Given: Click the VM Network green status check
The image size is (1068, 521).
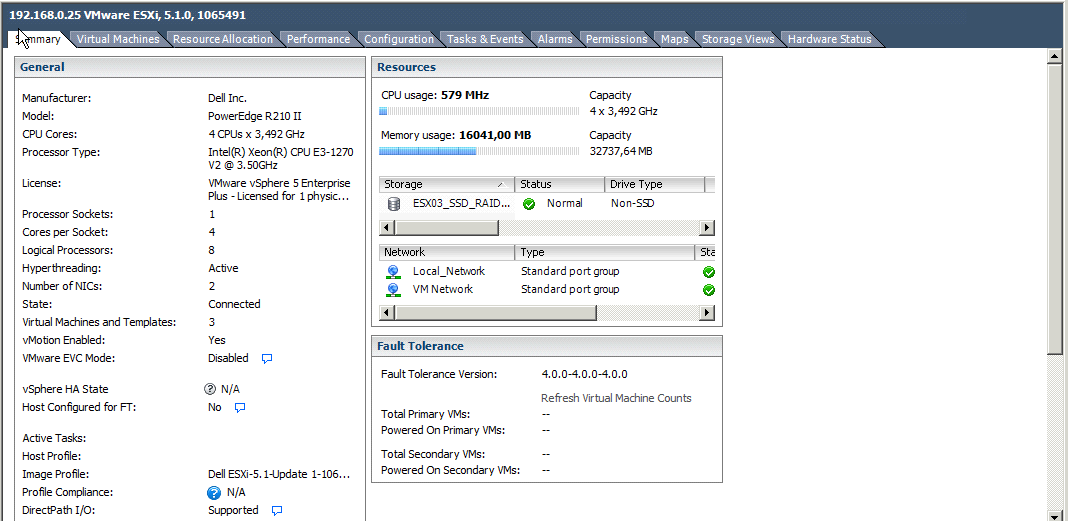Looking at the screenshot, I should [708, 290].
